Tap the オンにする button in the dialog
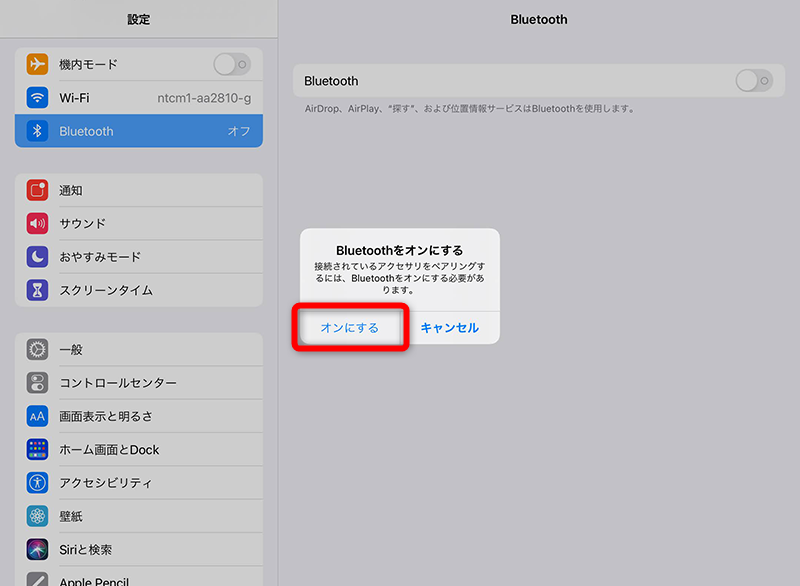800x586 pixels. (350, 327)
